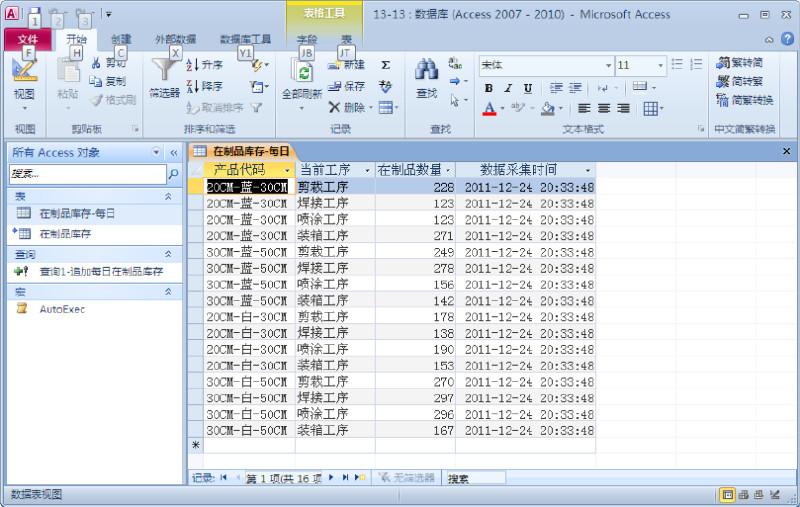Screen dimensions: 800x507
Task: Open the font color red A dropdown
Action: 503,108
